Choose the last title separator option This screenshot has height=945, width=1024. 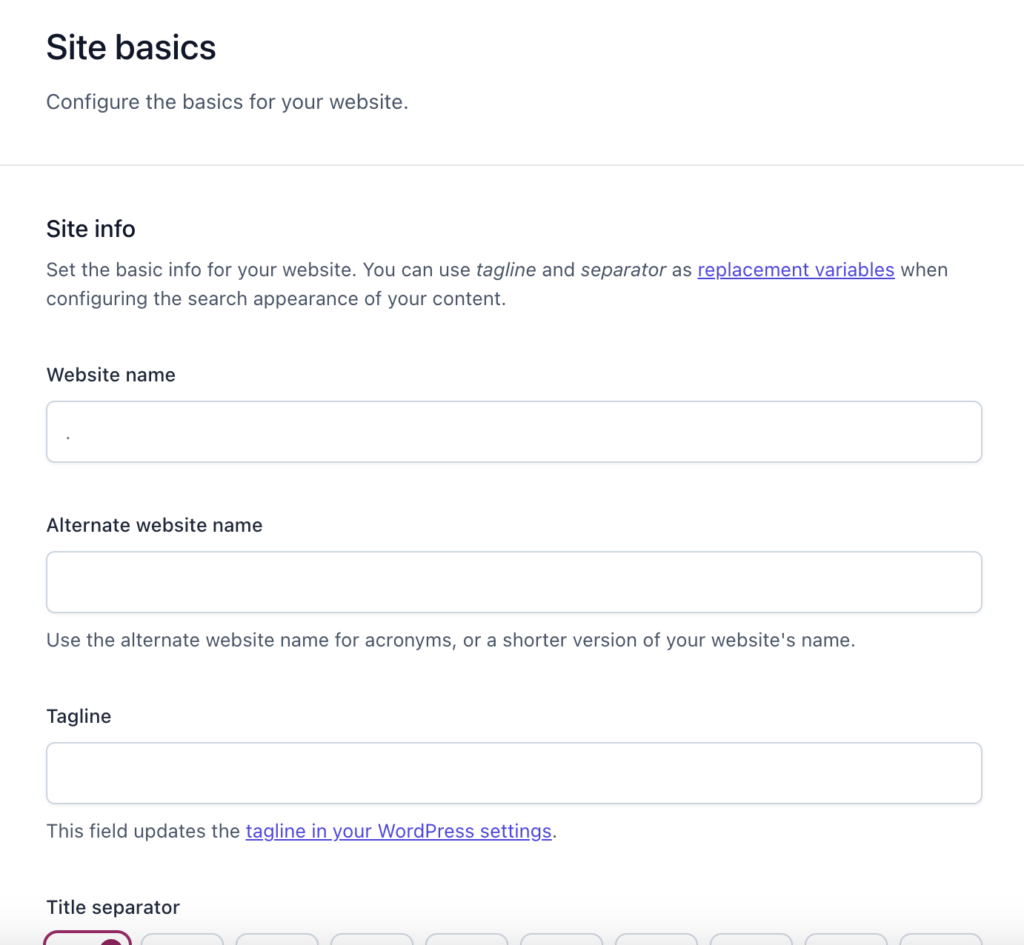[x=940, y=939]
